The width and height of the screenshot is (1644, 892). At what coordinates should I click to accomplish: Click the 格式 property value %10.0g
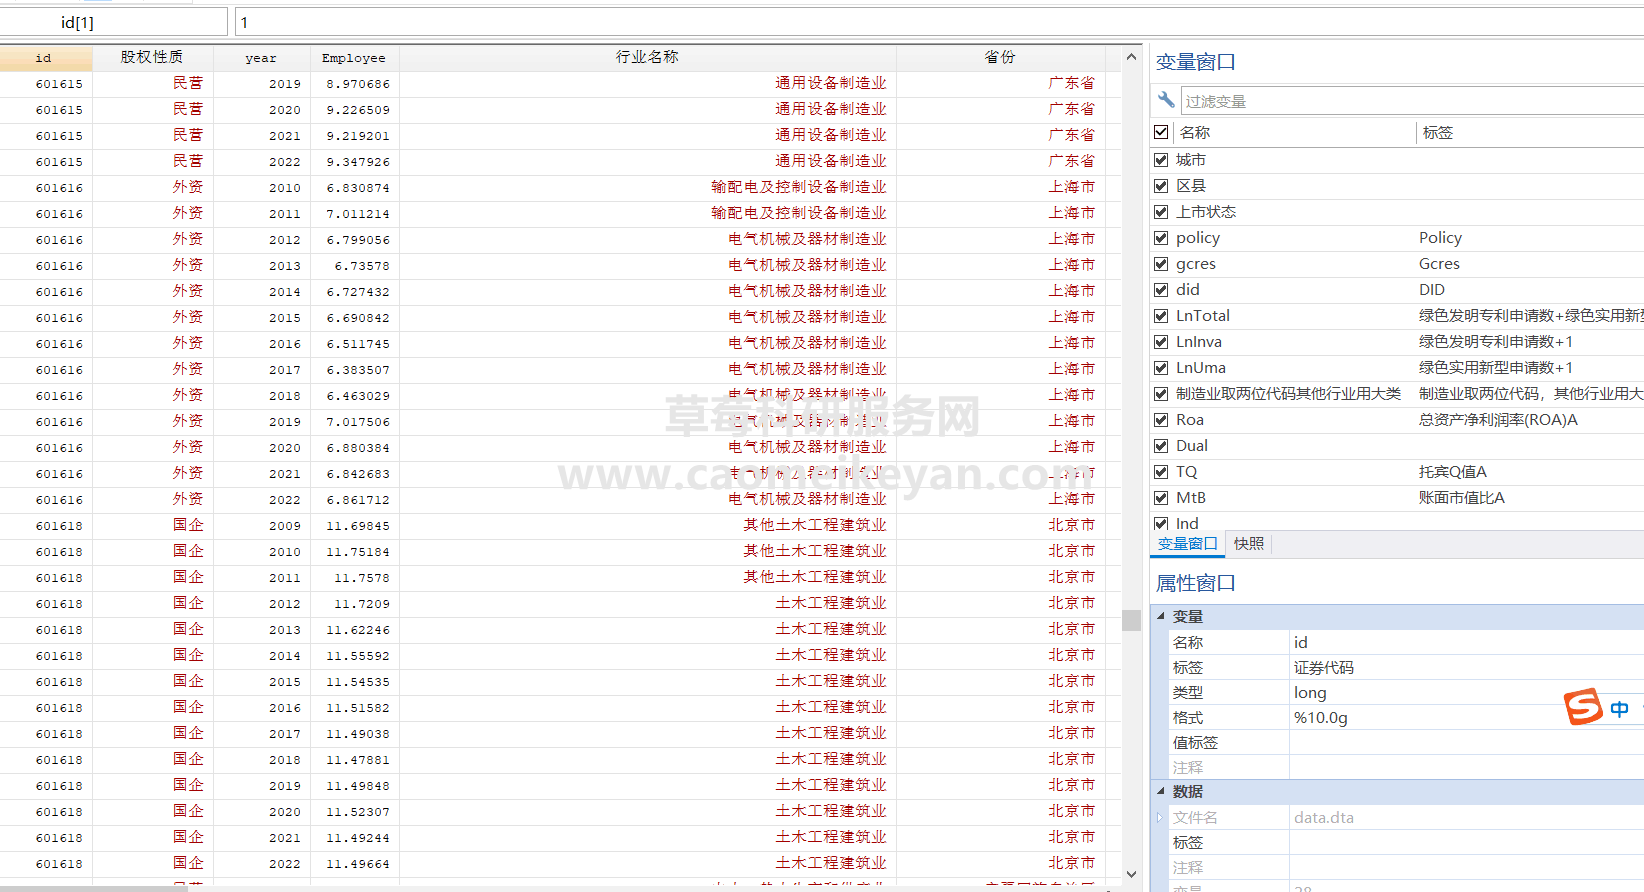point(1320,717)
